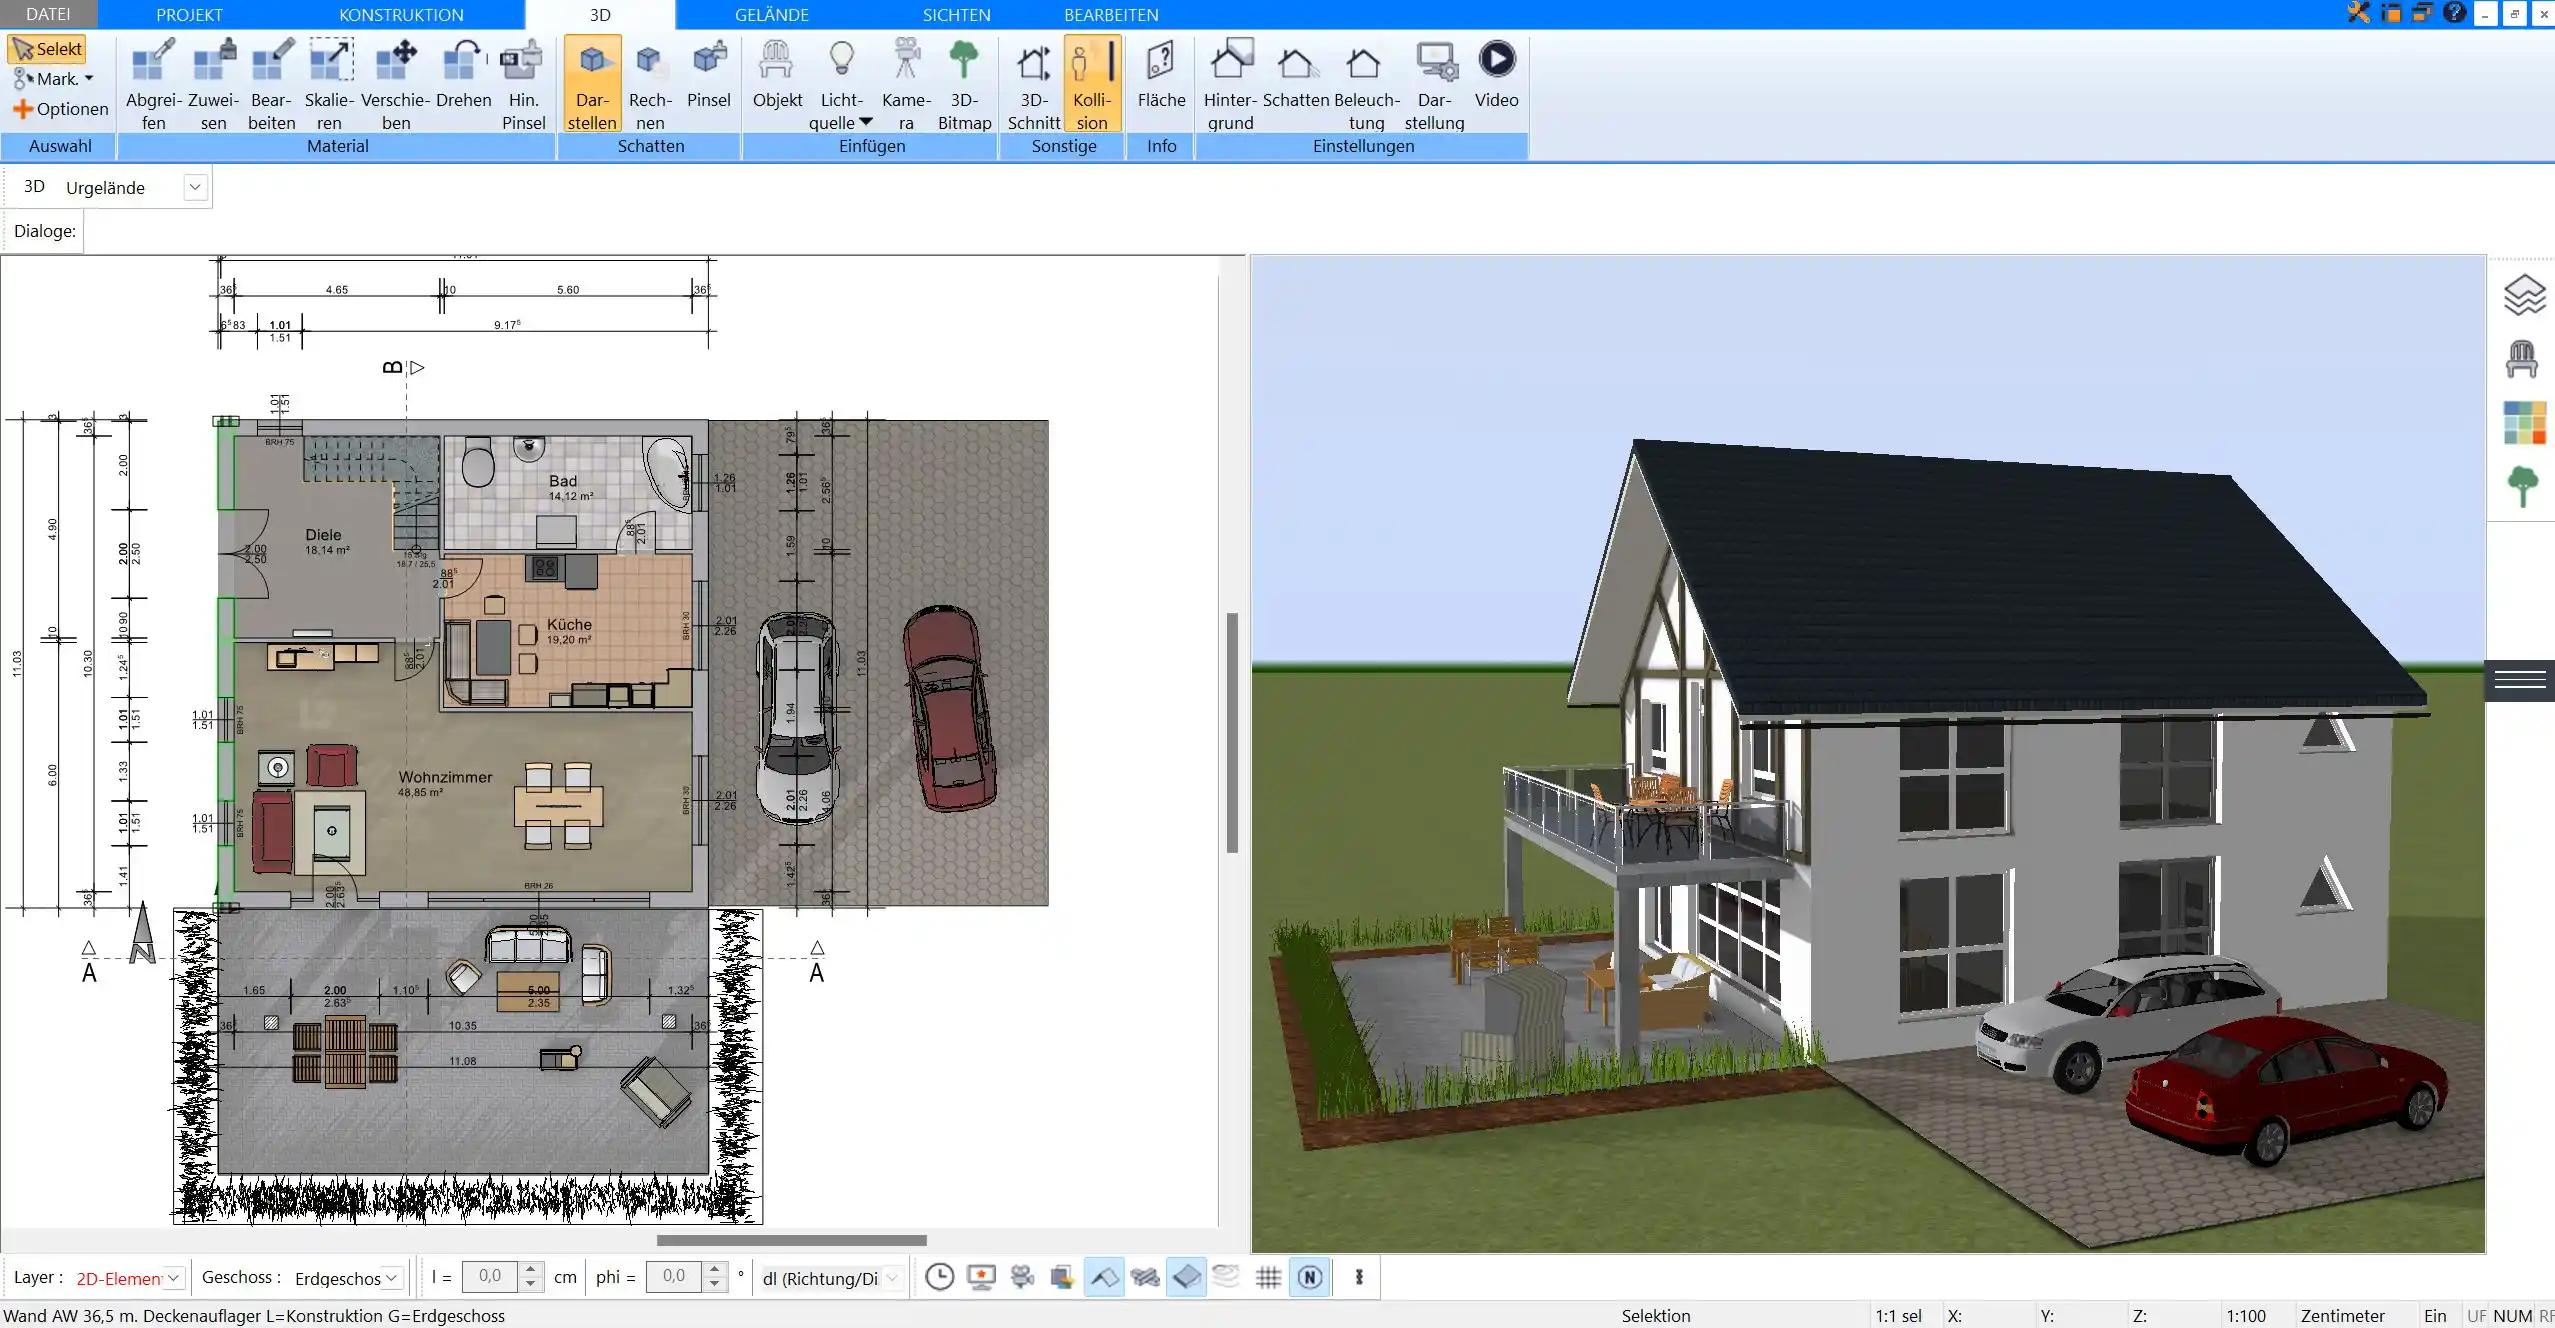Click the horizontal scrollbar of the 2D plan
This screenshot has width=2555, height=1328.
coord(791,1240)
